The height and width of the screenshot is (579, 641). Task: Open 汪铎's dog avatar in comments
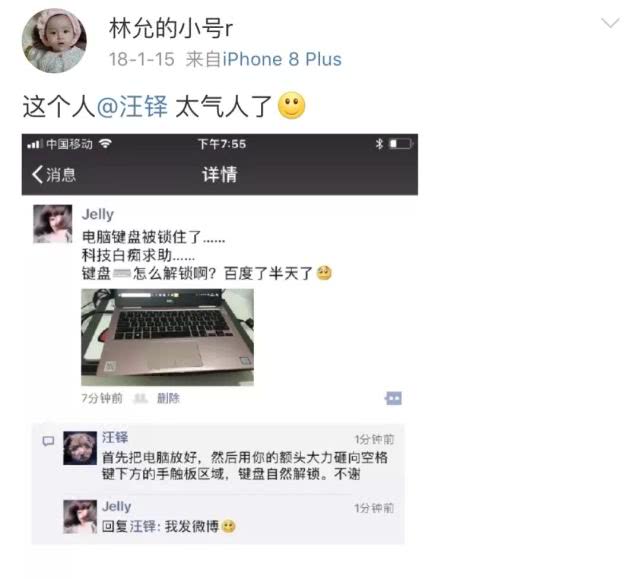[80, 448]
